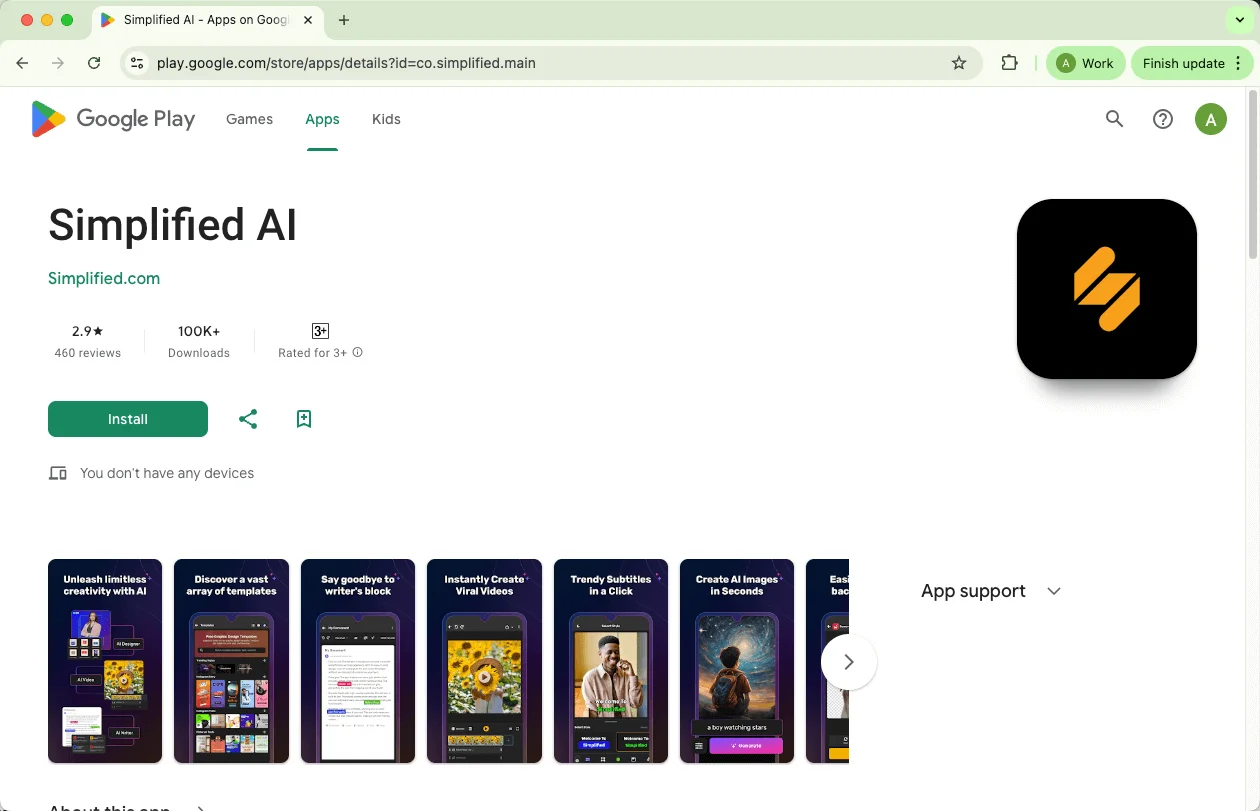Open the tab search dropdown arrow
Screen dimensions: 1260x811
[1239, 20]
